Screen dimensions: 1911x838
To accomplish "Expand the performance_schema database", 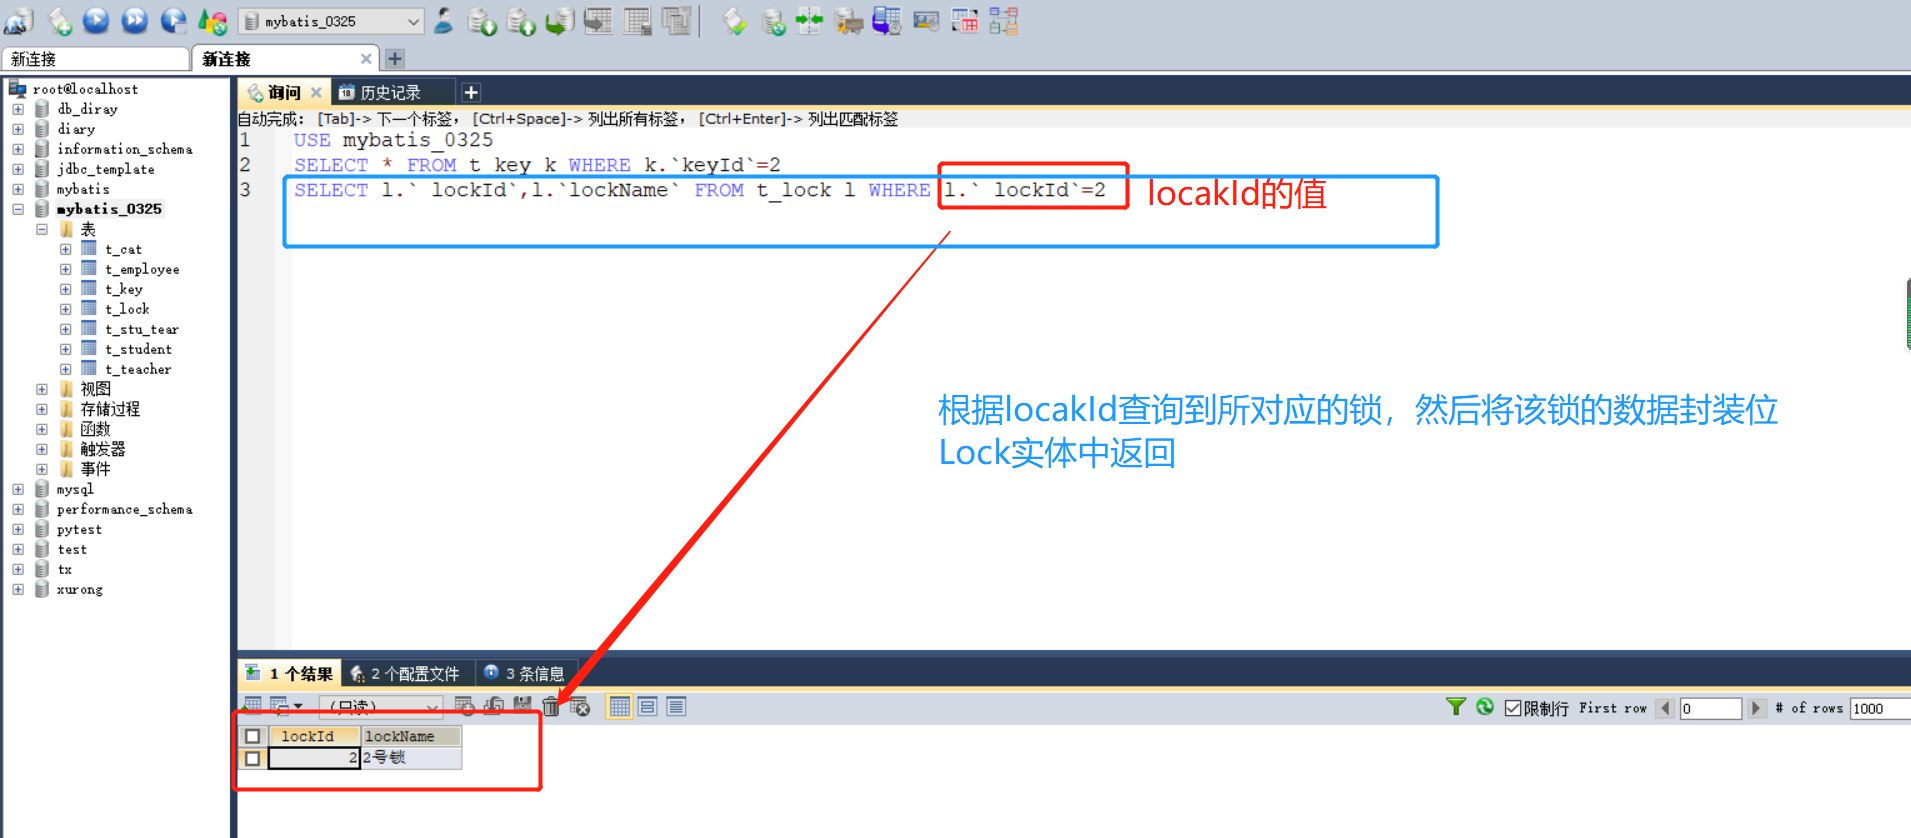I will pos(18,509).
